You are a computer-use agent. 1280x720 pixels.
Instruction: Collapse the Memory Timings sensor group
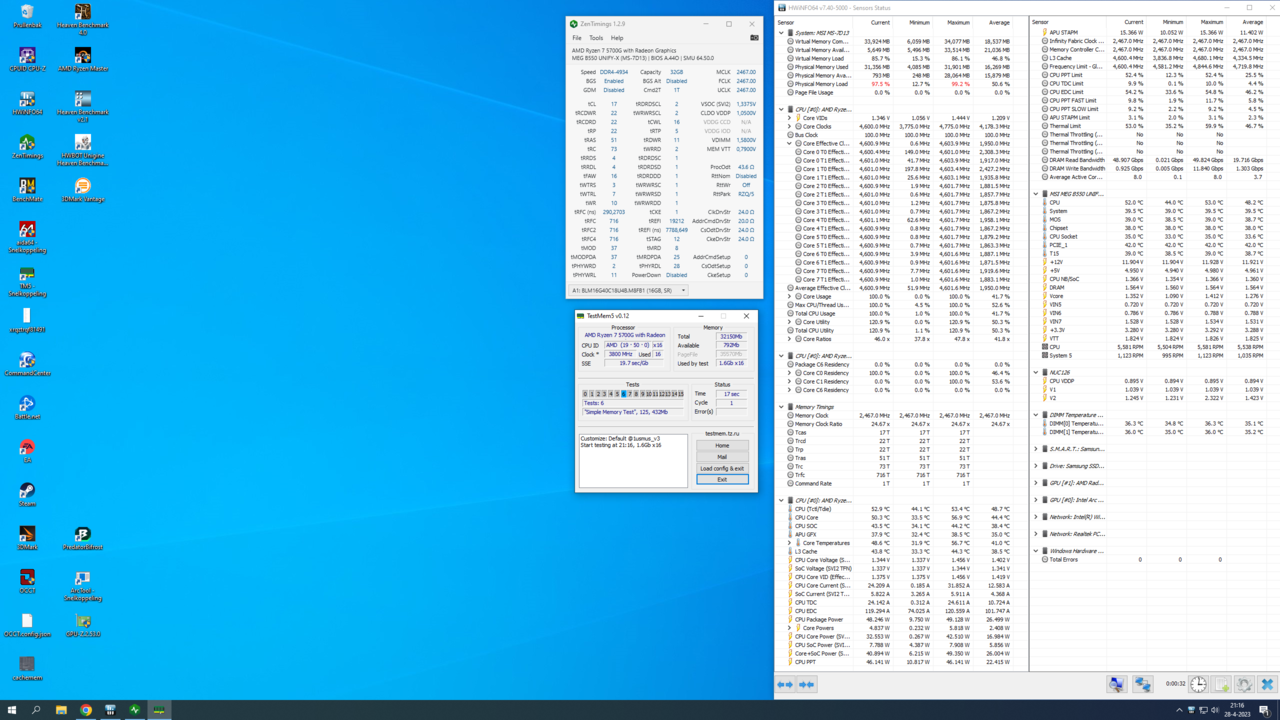pyautogui.click(x=782, y=407)
